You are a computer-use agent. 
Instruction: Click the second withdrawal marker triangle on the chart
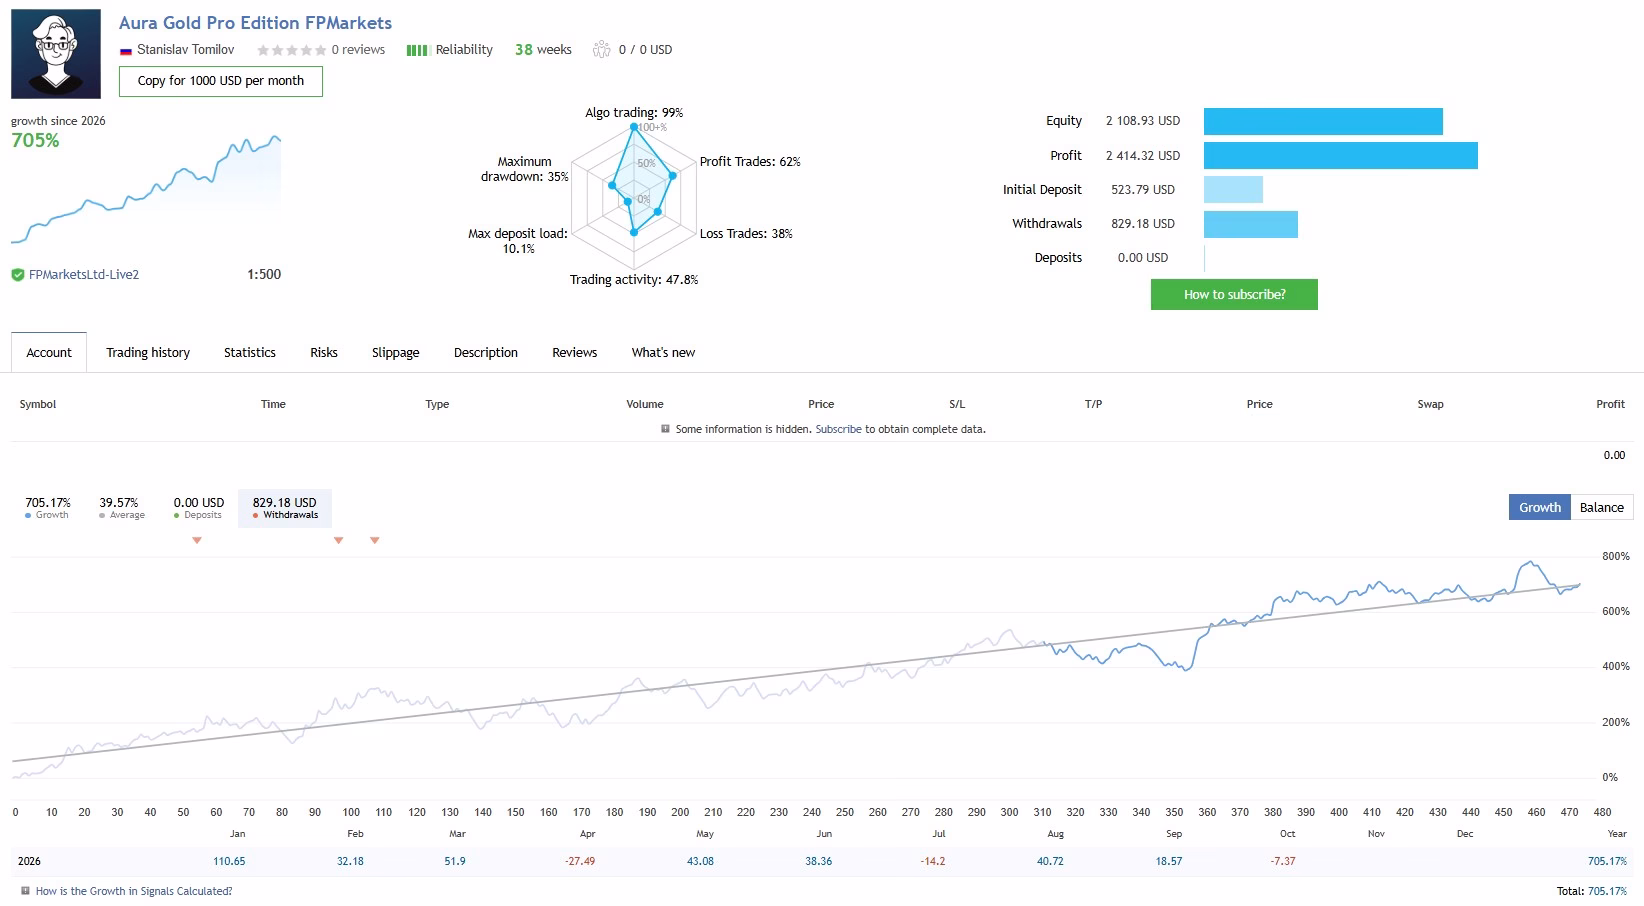(339, 540)
